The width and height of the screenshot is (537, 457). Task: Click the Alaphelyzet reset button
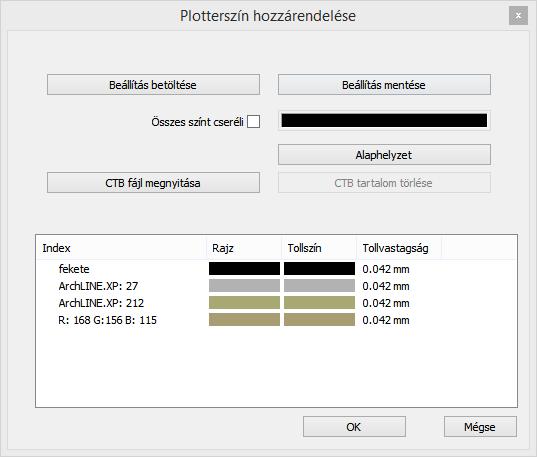384,155
